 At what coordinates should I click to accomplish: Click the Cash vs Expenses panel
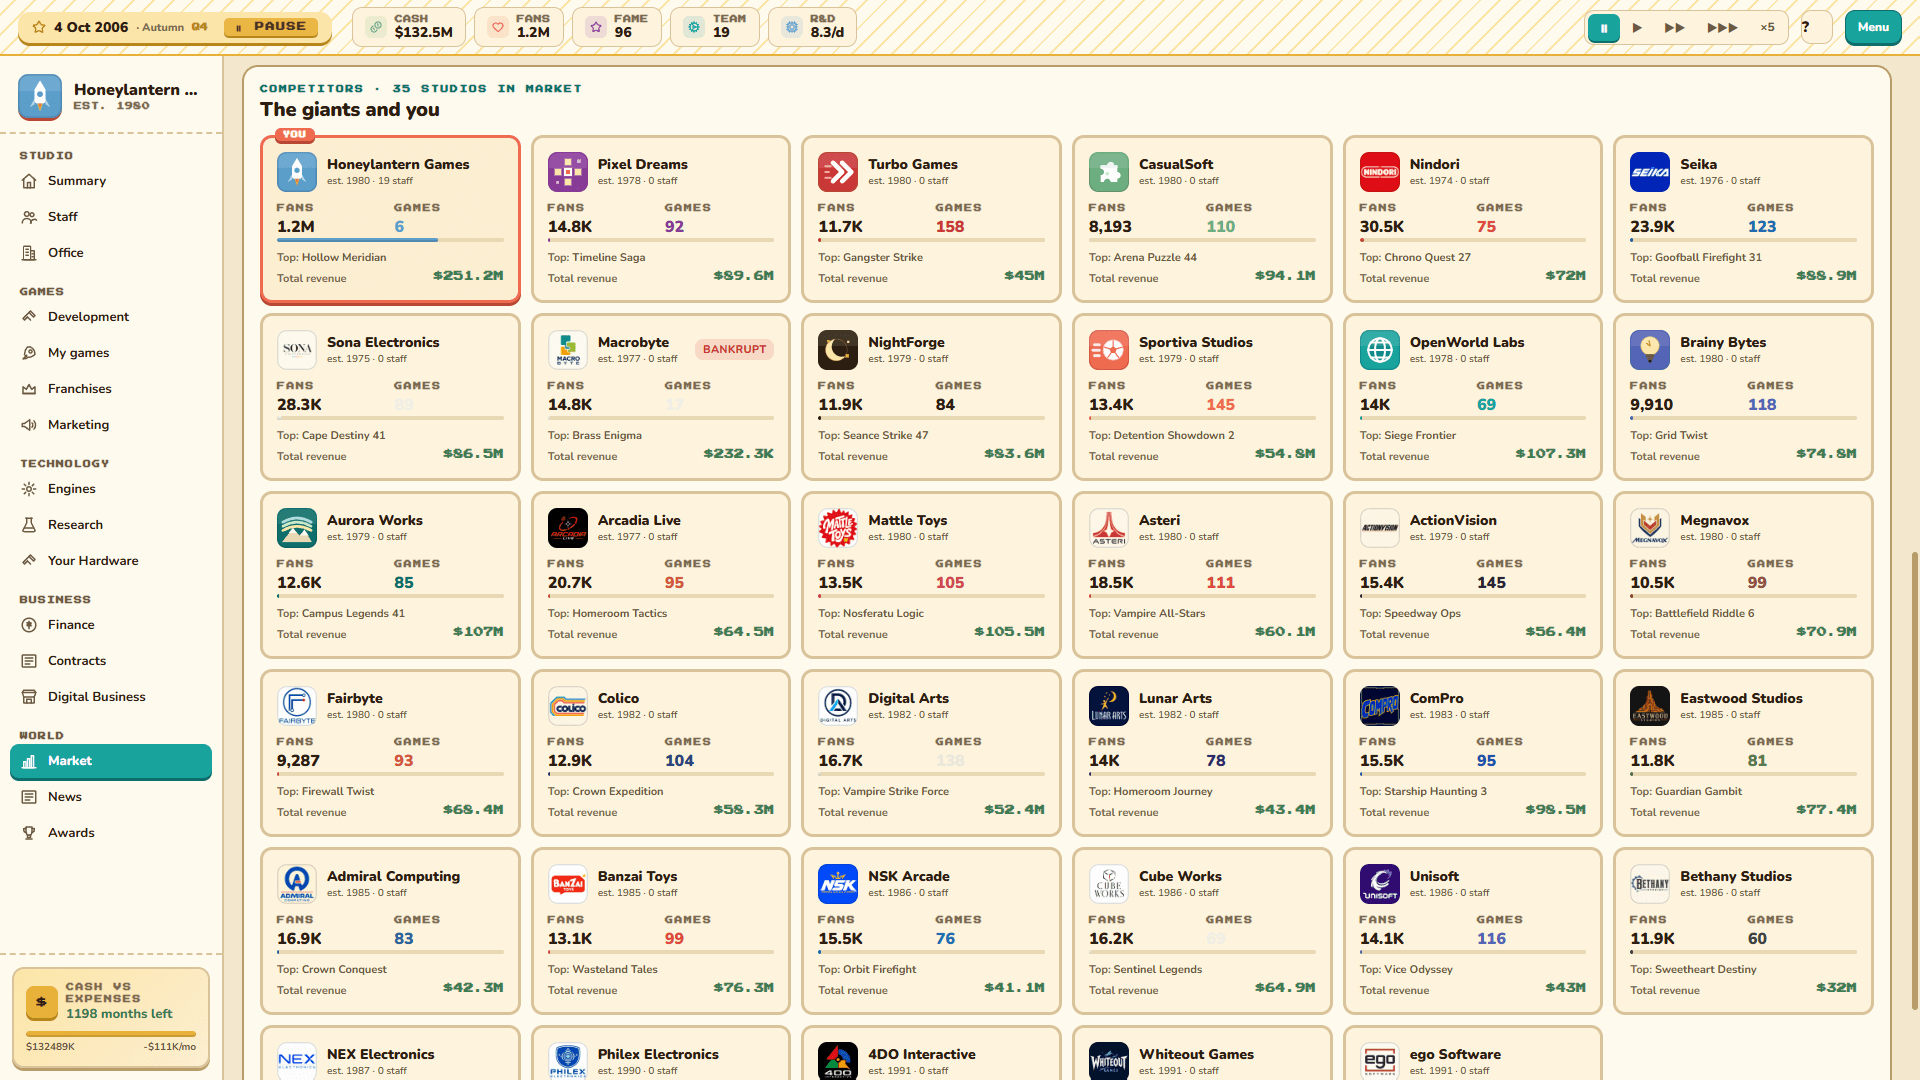pos(111,1017)
